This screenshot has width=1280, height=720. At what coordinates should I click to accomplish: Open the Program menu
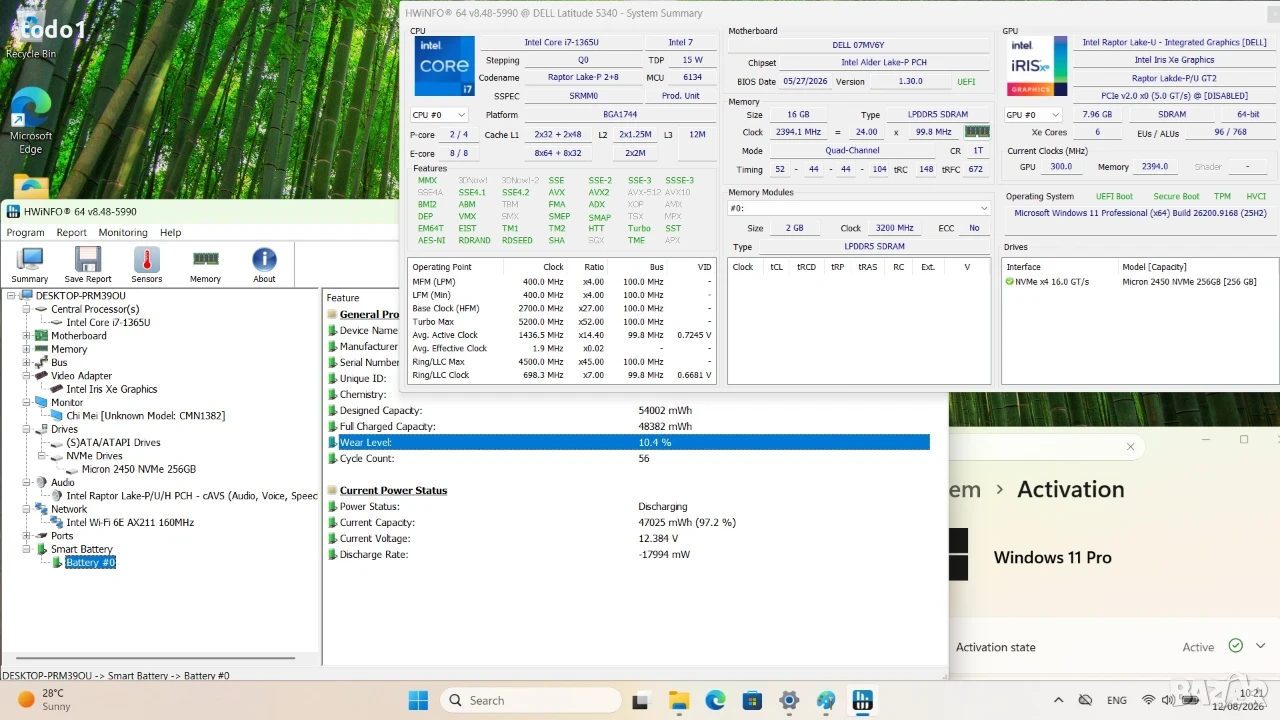click(26, 232)
